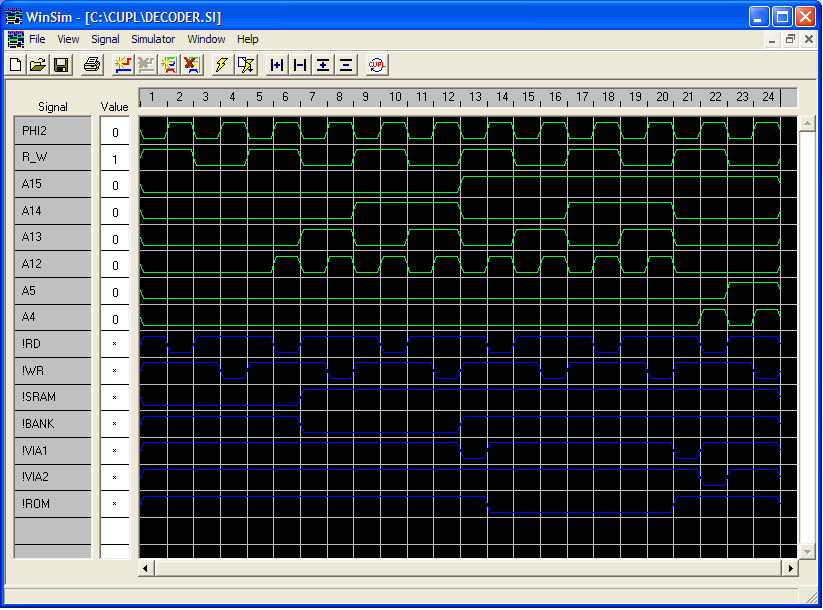Select the !BANK signal name button
The image size is (823, 610).
[53, 424]
